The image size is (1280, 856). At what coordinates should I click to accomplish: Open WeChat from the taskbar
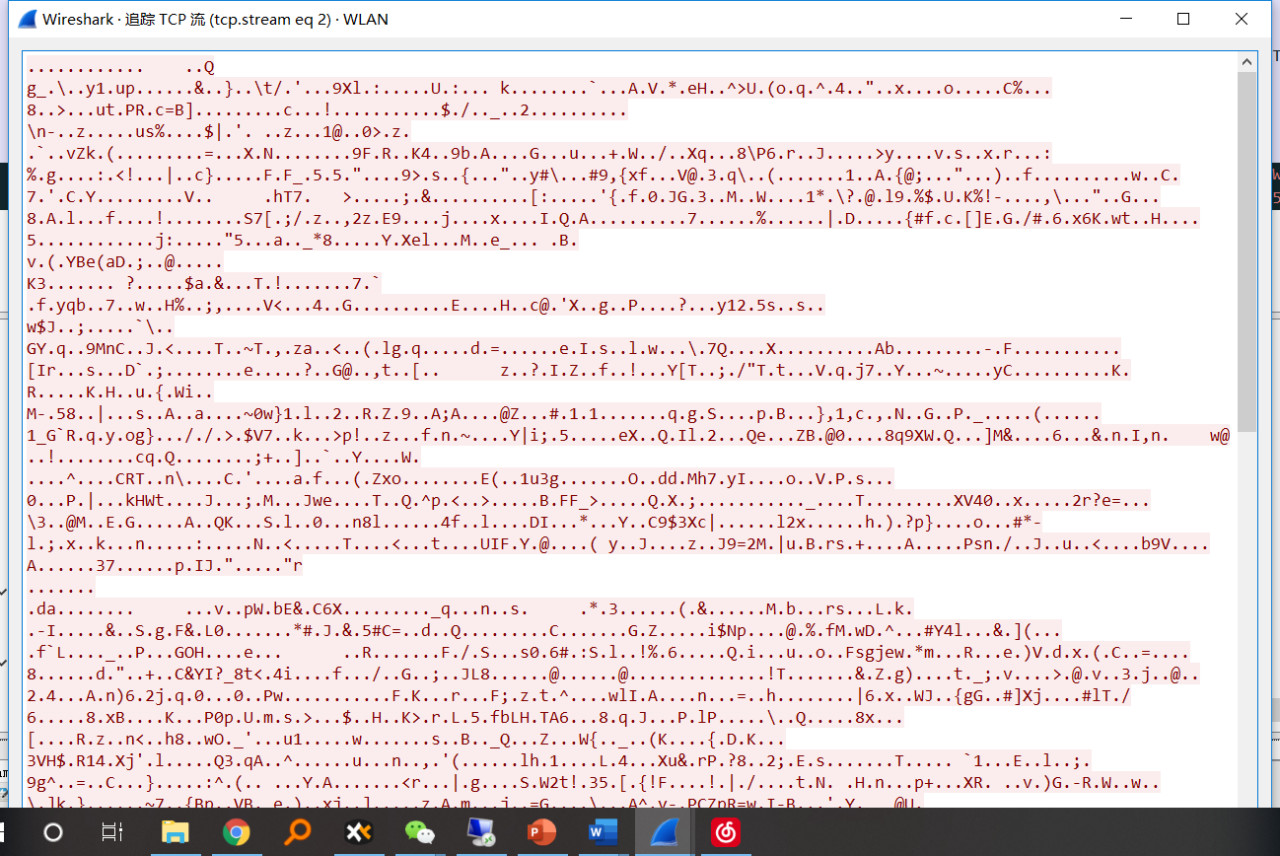420,832
